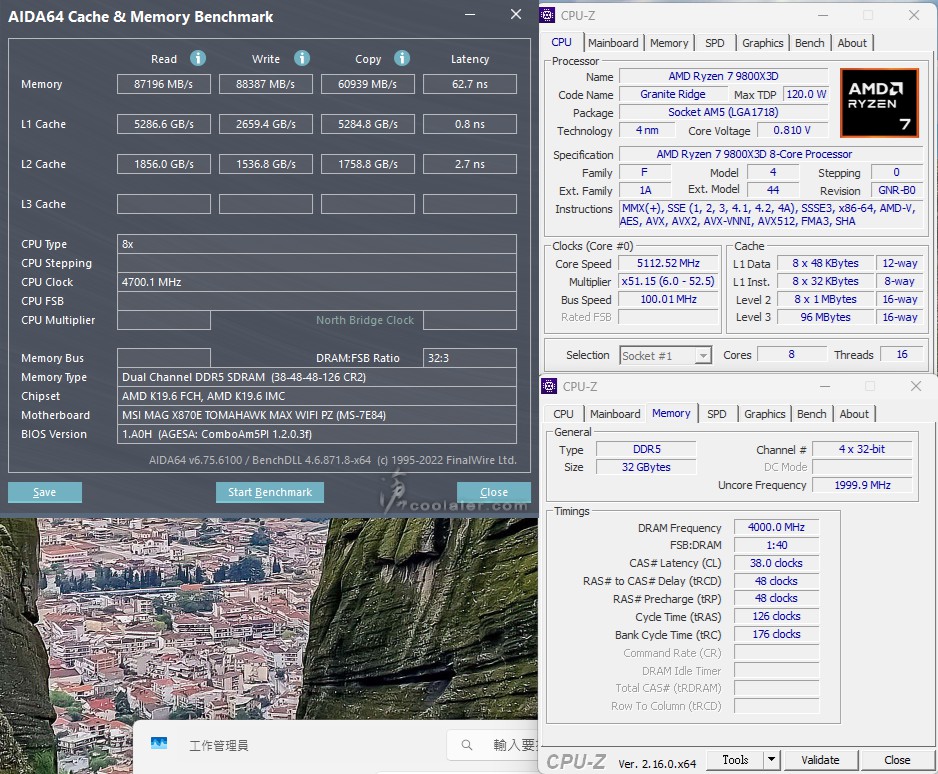Open the SPD tab in lower CPU-Z
Image resolution: width=938 pixels, height=774 pixels.
[x=717, y=414]
